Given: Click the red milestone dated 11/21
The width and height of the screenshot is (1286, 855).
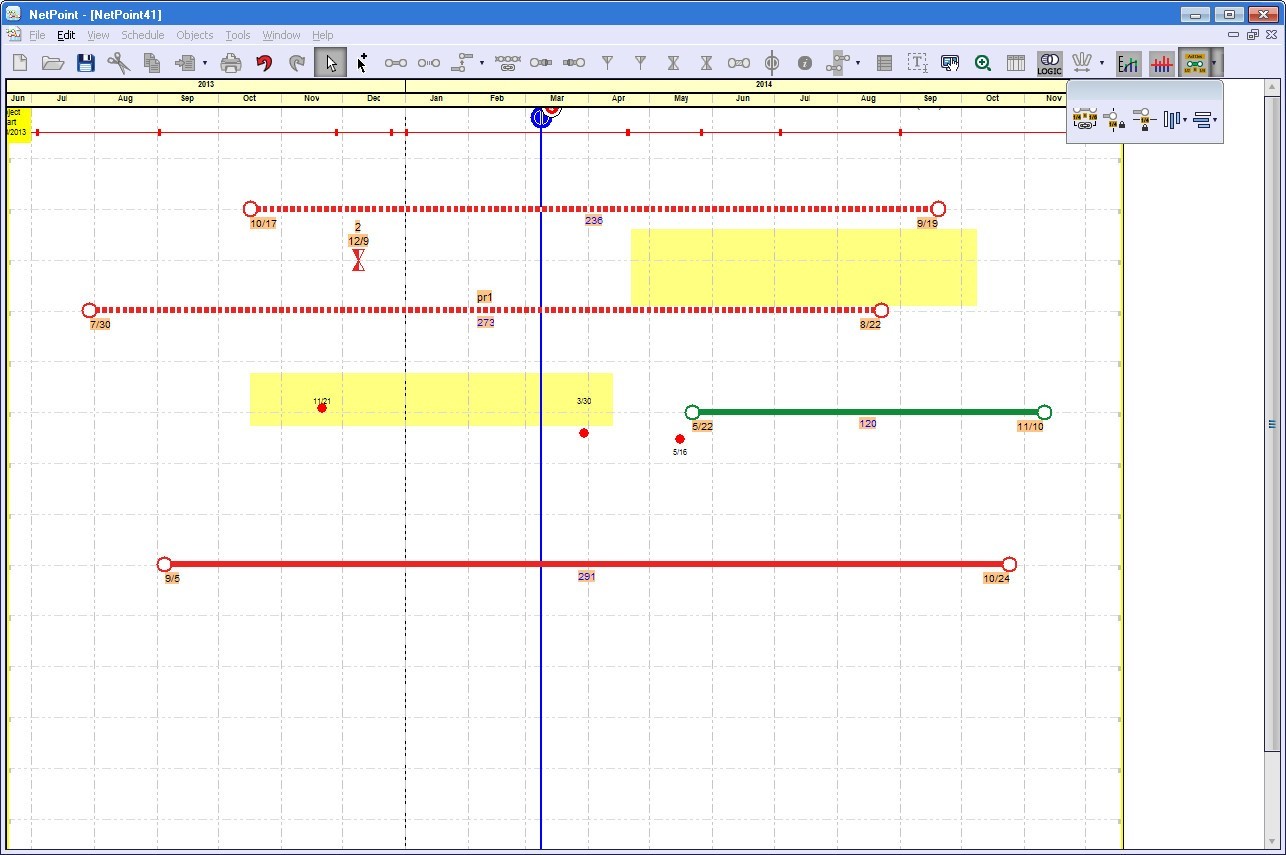Looking at the screenshot, I should (x=322, y=408).
